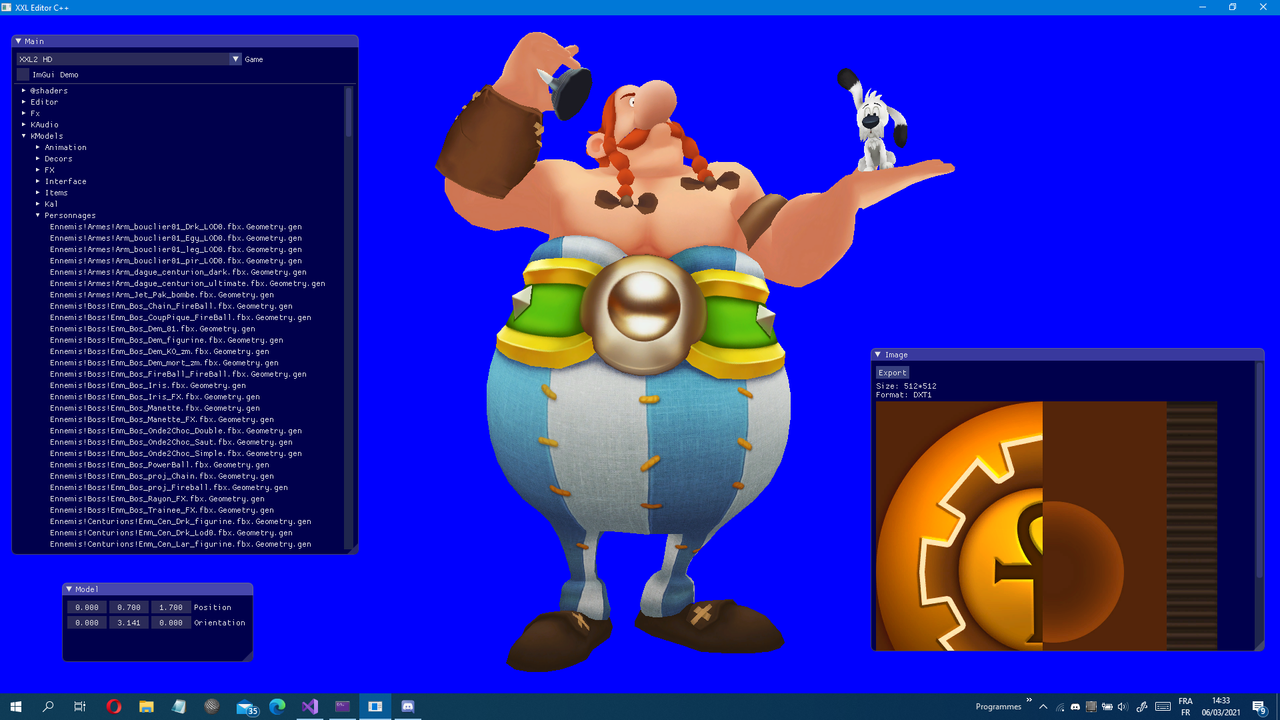Viewport: 1280px width, 720px height.
Task: Open Discord from the taskbar
Action: tap(407, 706)
